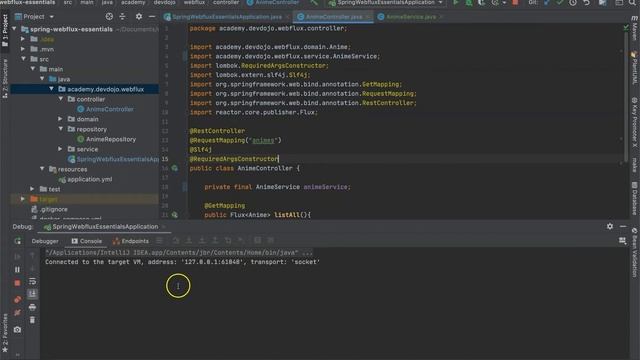Select .gitignore in the project tree
This screenshot has height=360, width=640.
tap(50, 209)
